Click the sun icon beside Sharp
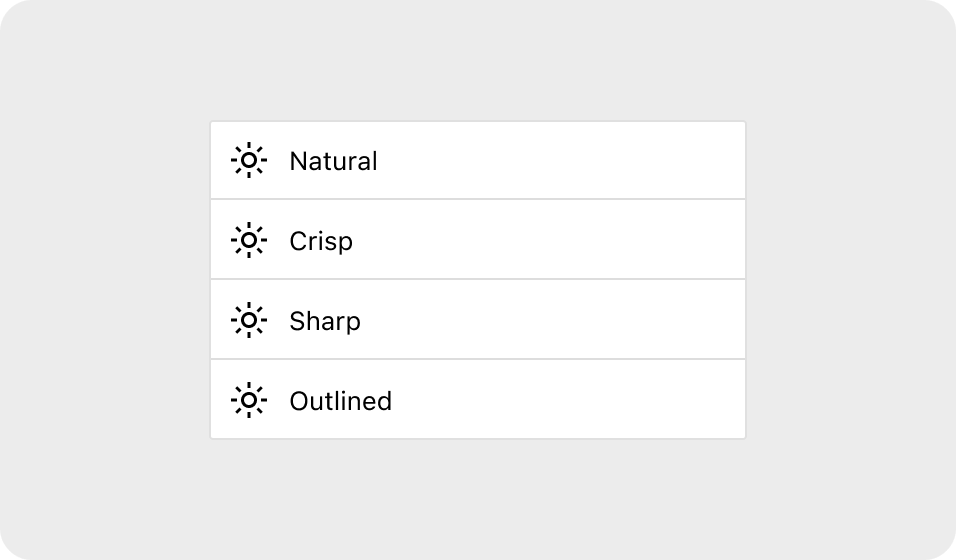This screenshot has height=560, width=956. (248, 321)
